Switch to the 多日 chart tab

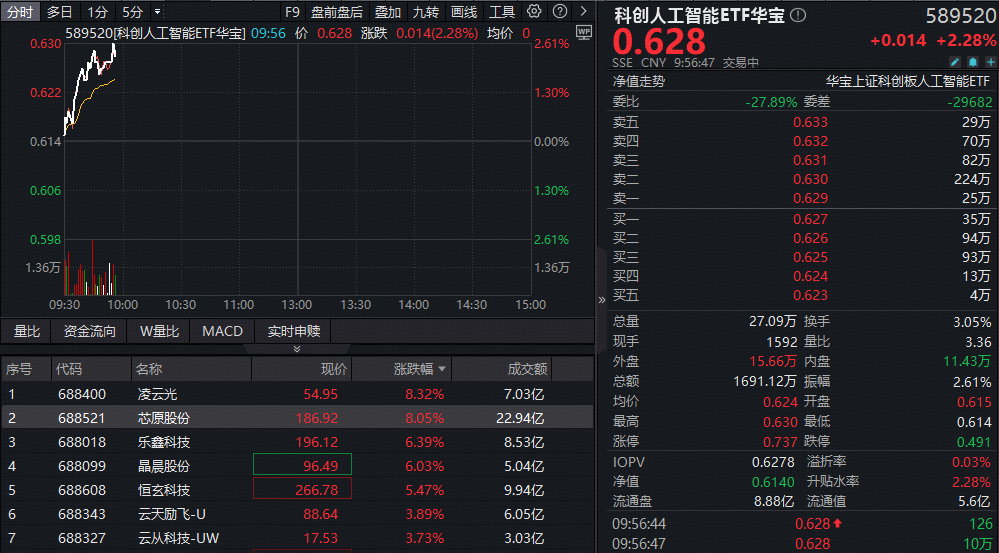59,11
